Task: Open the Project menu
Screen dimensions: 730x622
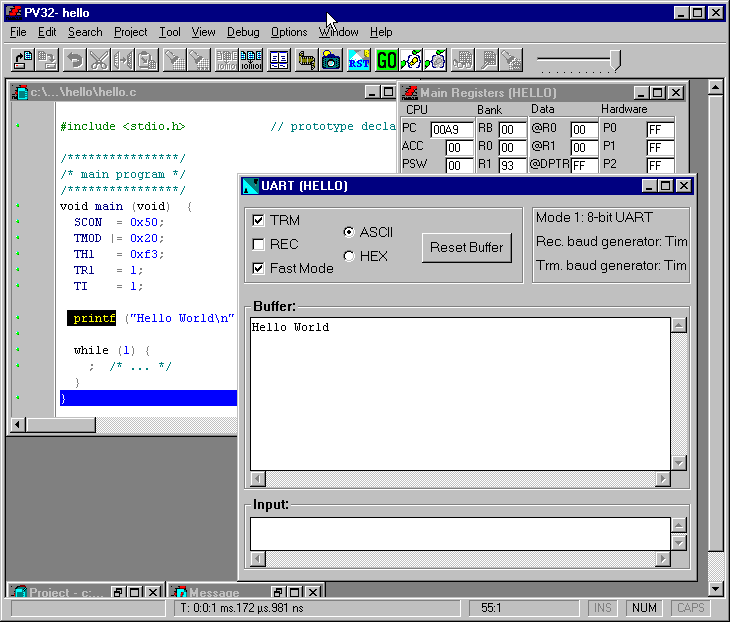Action: (x=130, y=32)
